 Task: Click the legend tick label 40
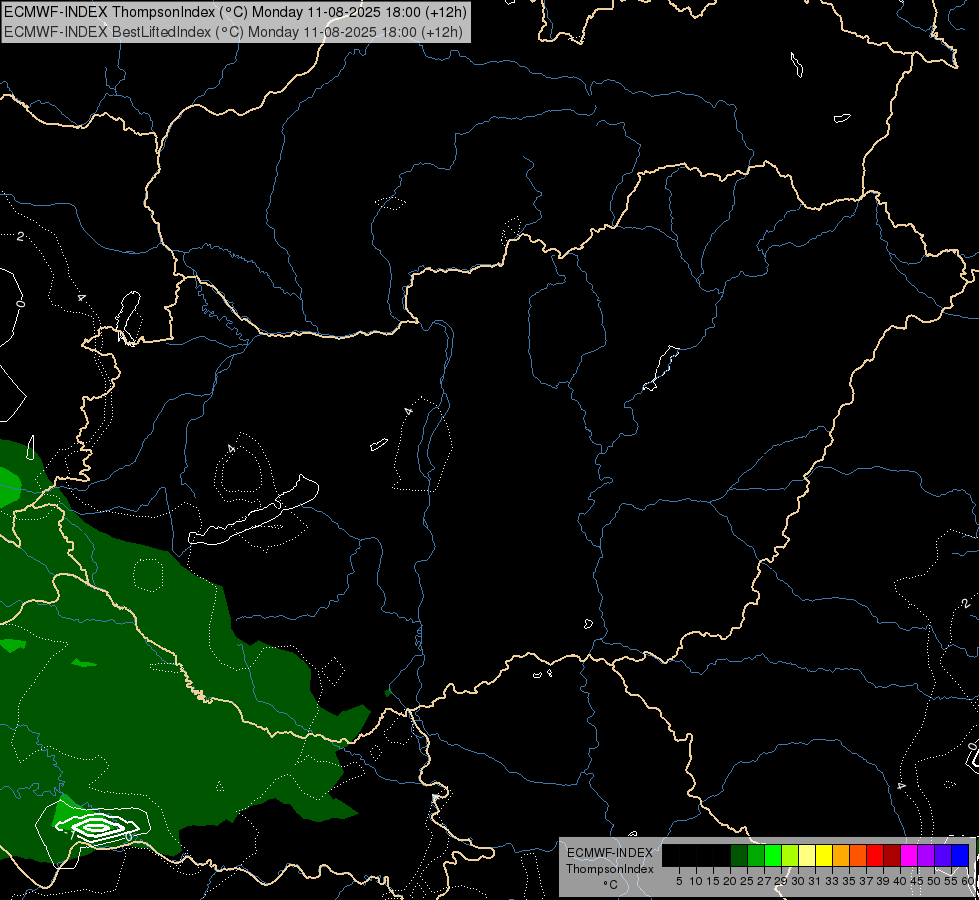[x=900, y=881]
